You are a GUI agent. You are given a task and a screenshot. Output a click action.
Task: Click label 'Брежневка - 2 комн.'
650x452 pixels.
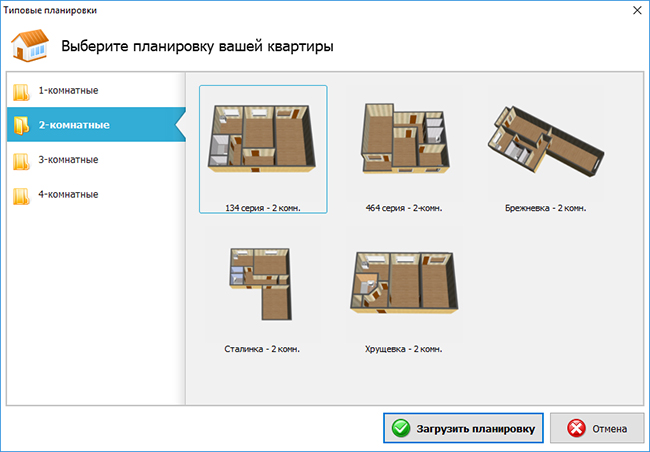coord(546,208)
